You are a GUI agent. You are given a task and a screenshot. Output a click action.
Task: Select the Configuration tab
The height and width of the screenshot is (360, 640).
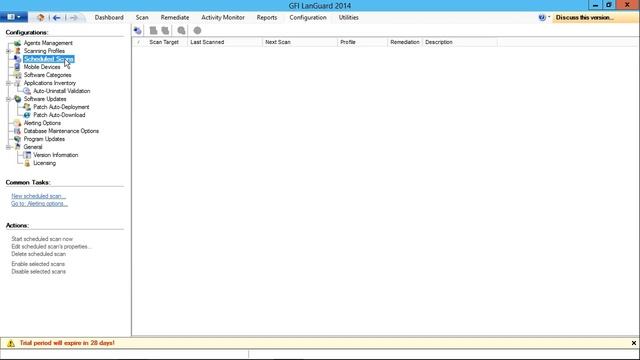(x=308, y=18)
